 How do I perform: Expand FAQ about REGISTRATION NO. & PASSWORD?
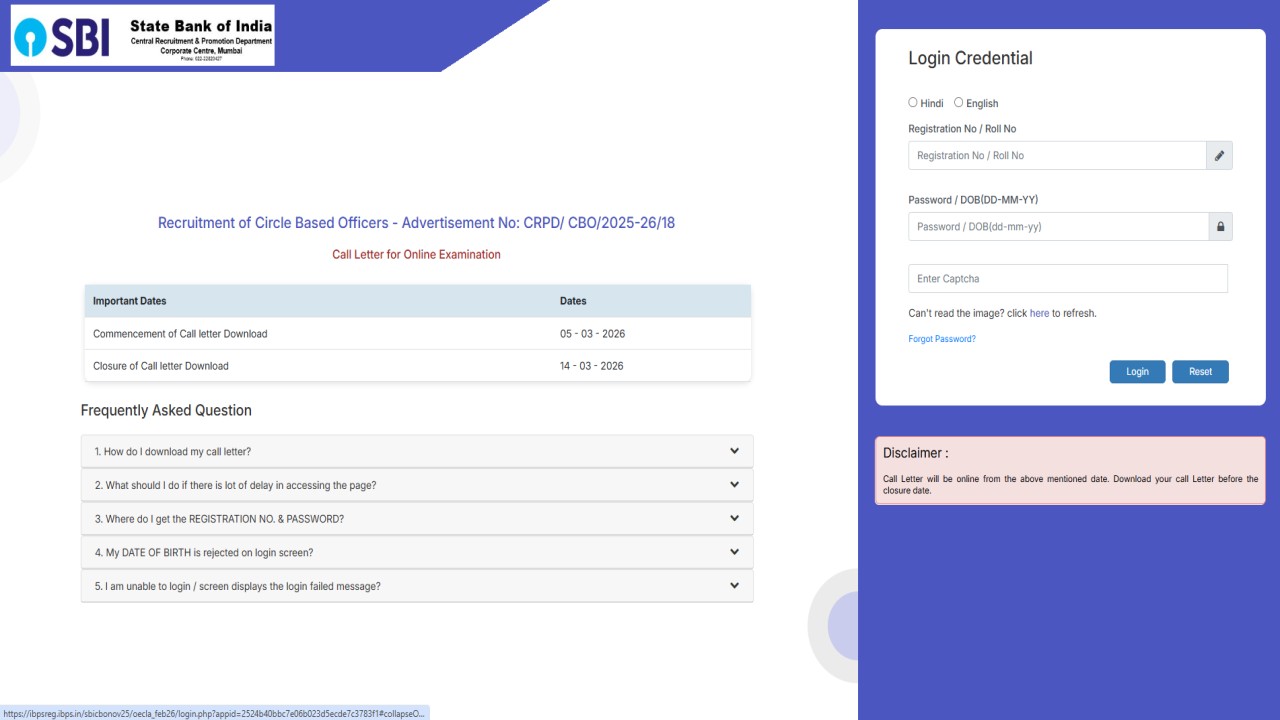coord(416,518)
